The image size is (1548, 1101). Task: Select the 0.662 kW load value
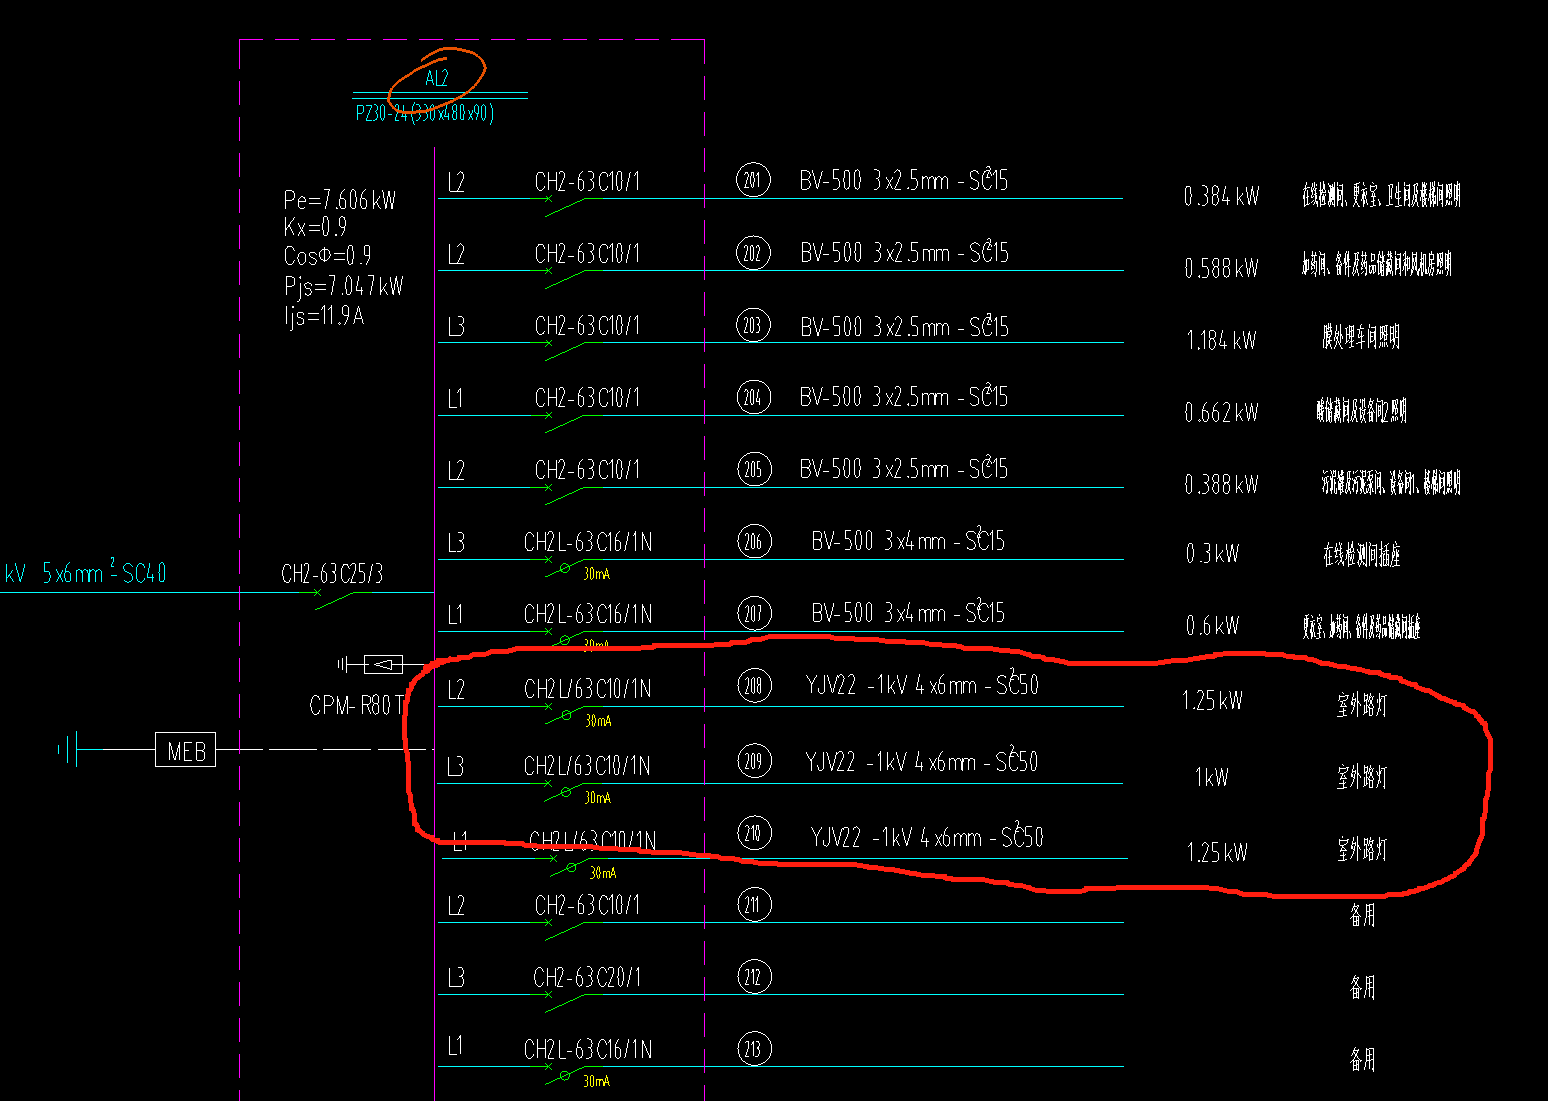click(1221, 412)
